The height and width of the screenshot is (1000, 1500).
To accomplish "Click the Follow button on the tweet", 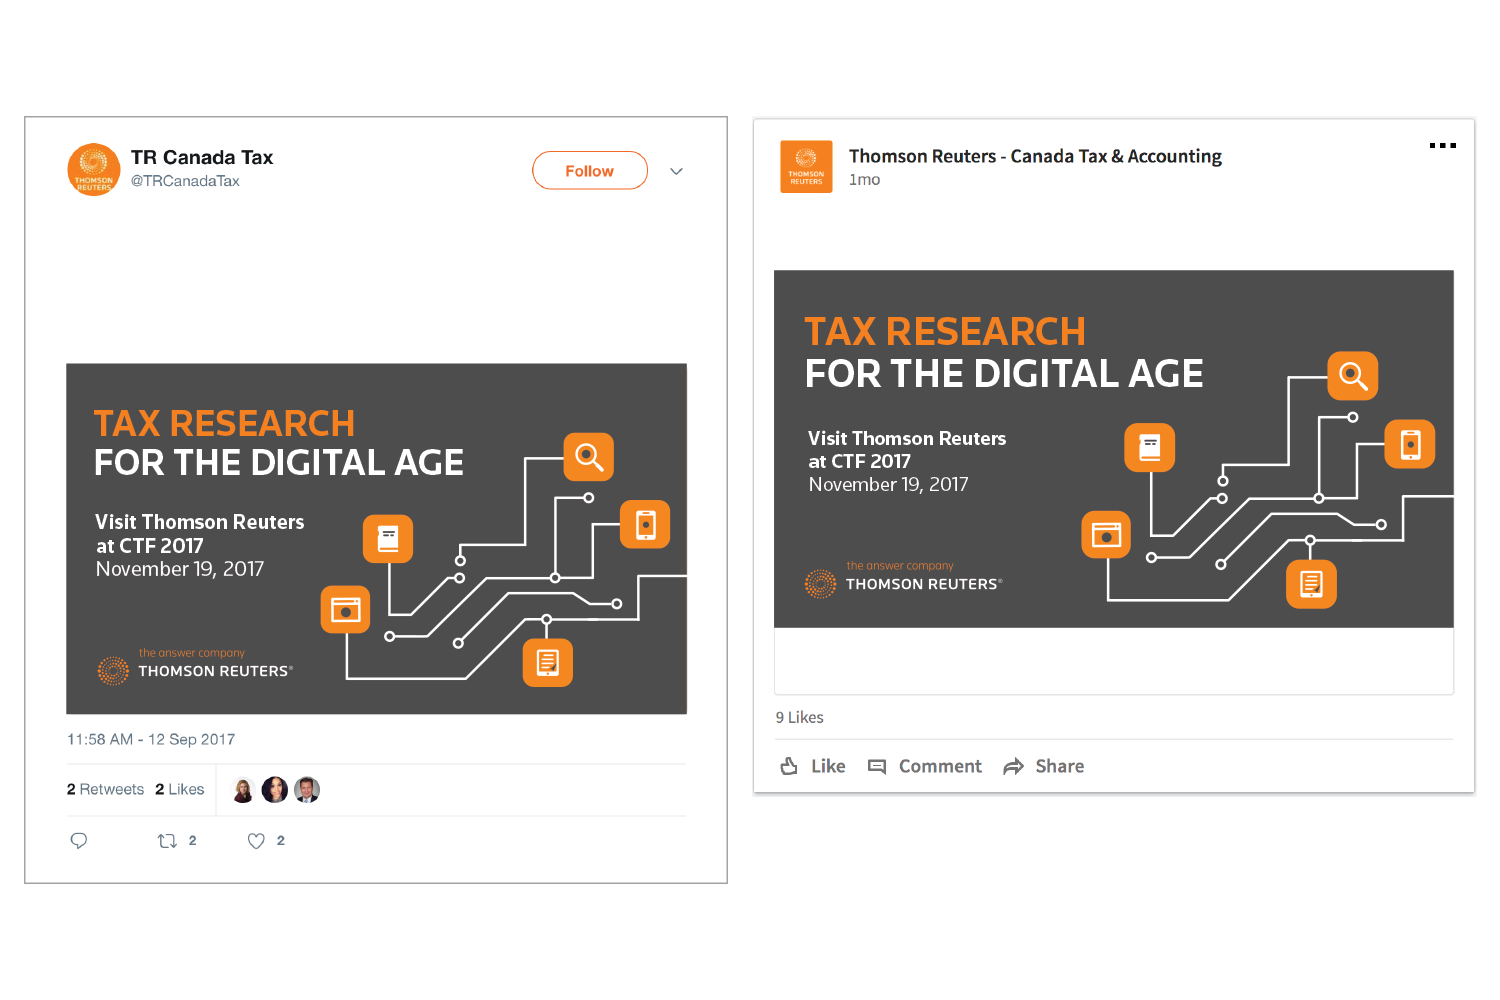I will [590, 170].
